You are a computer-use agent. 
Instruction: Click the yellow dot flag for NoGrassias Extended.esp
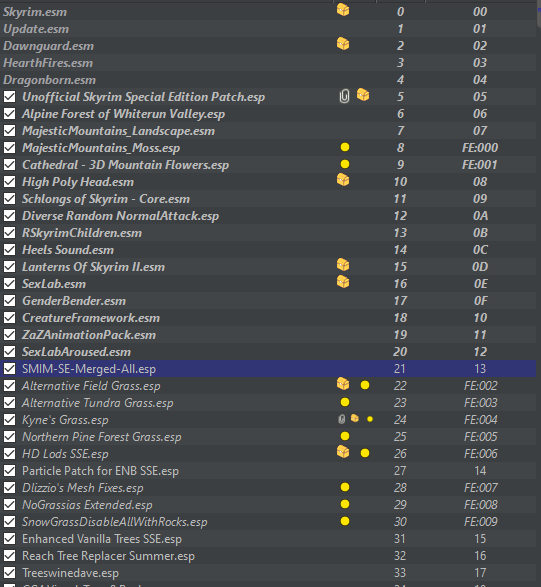pyautogui.click(x=345, y=504)
